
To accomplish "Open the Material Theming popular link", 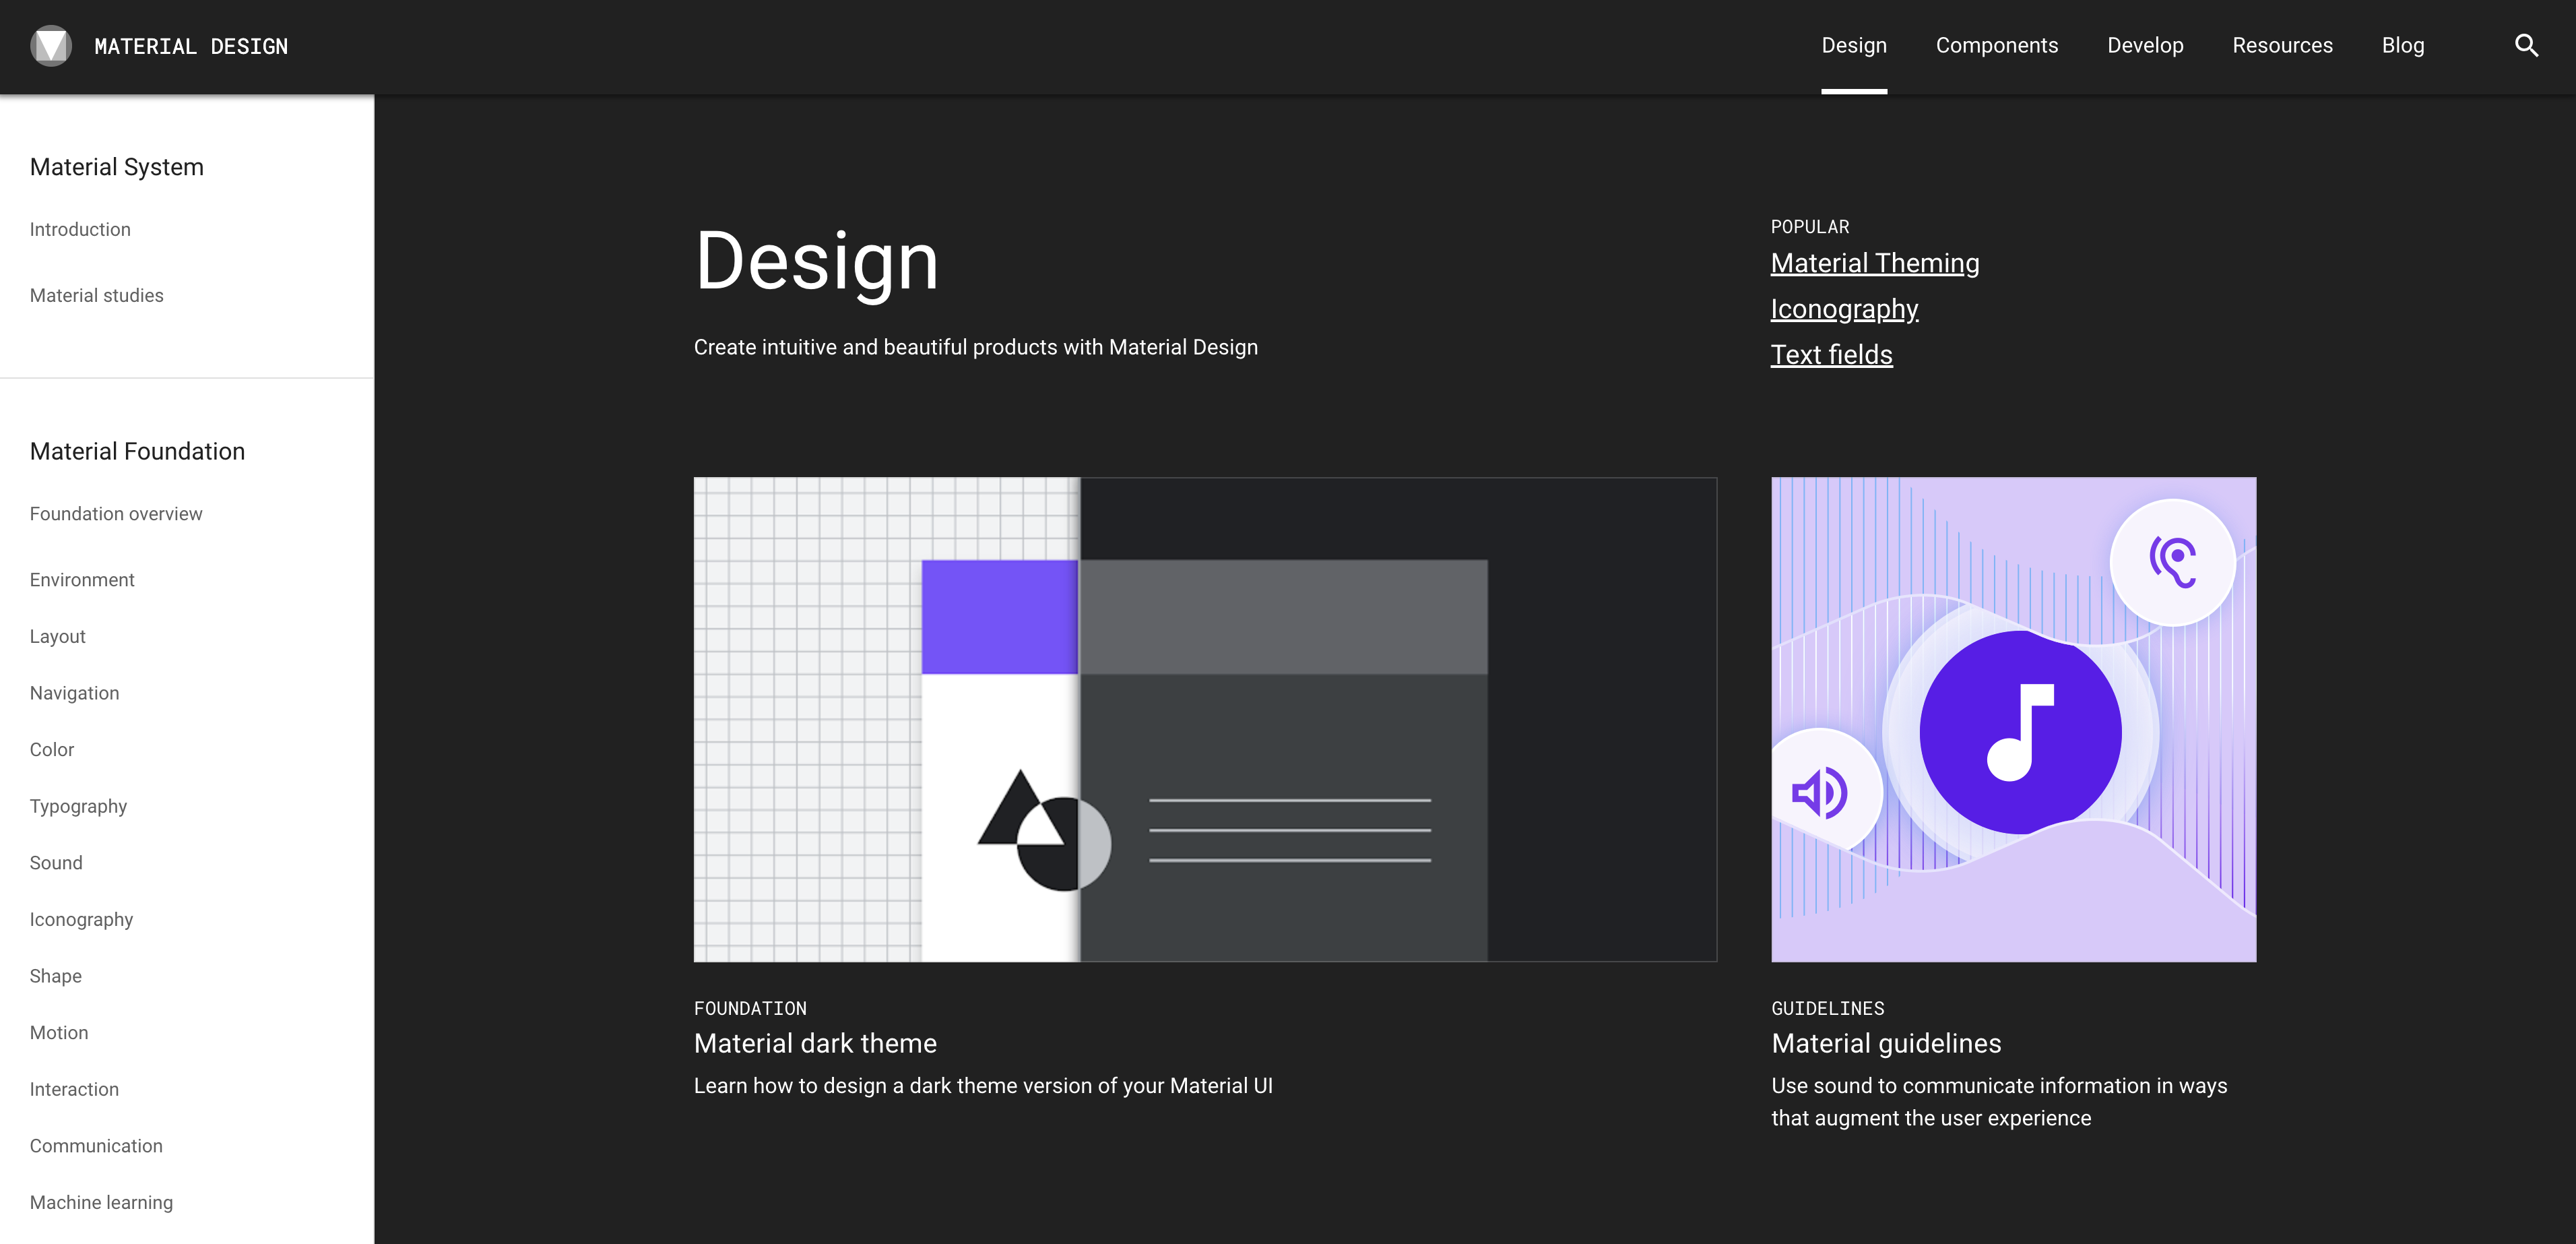I will coord(1874,263).
